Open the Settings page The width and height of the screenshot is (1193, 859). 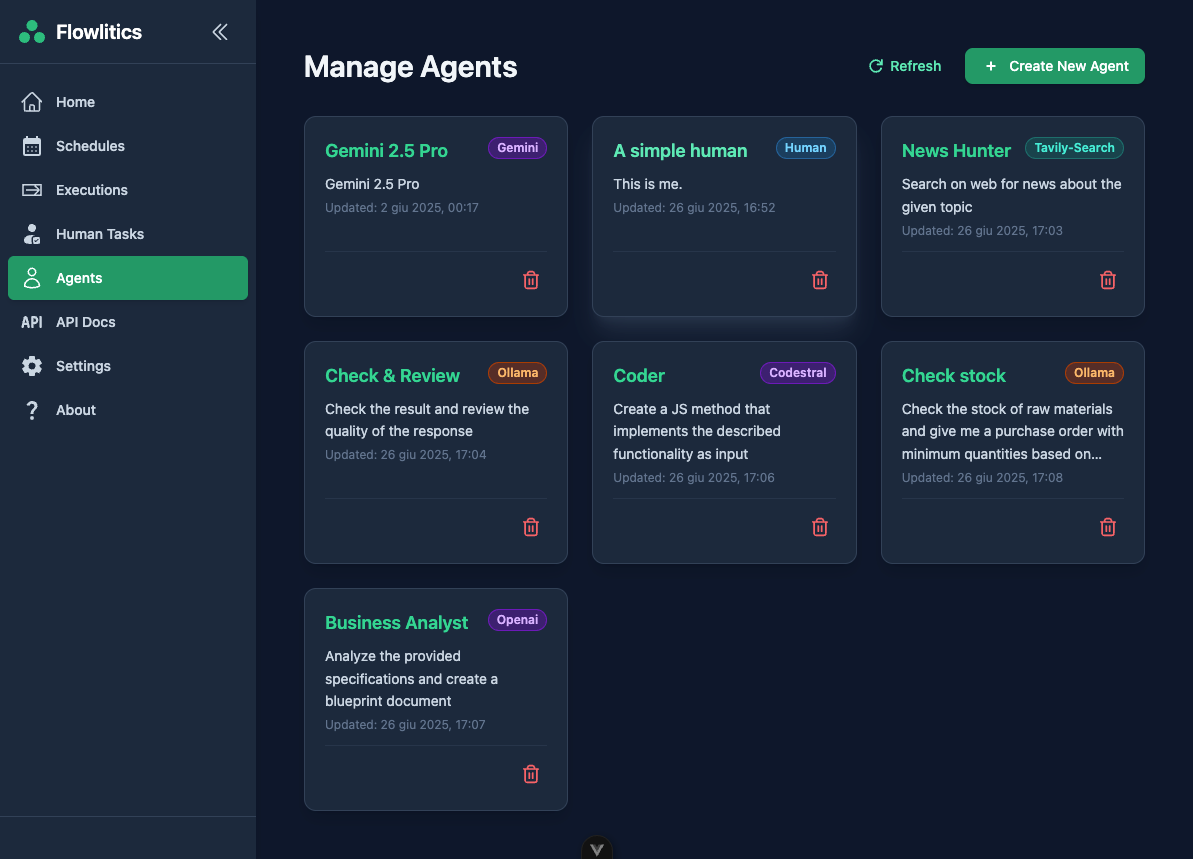[128, 366]
